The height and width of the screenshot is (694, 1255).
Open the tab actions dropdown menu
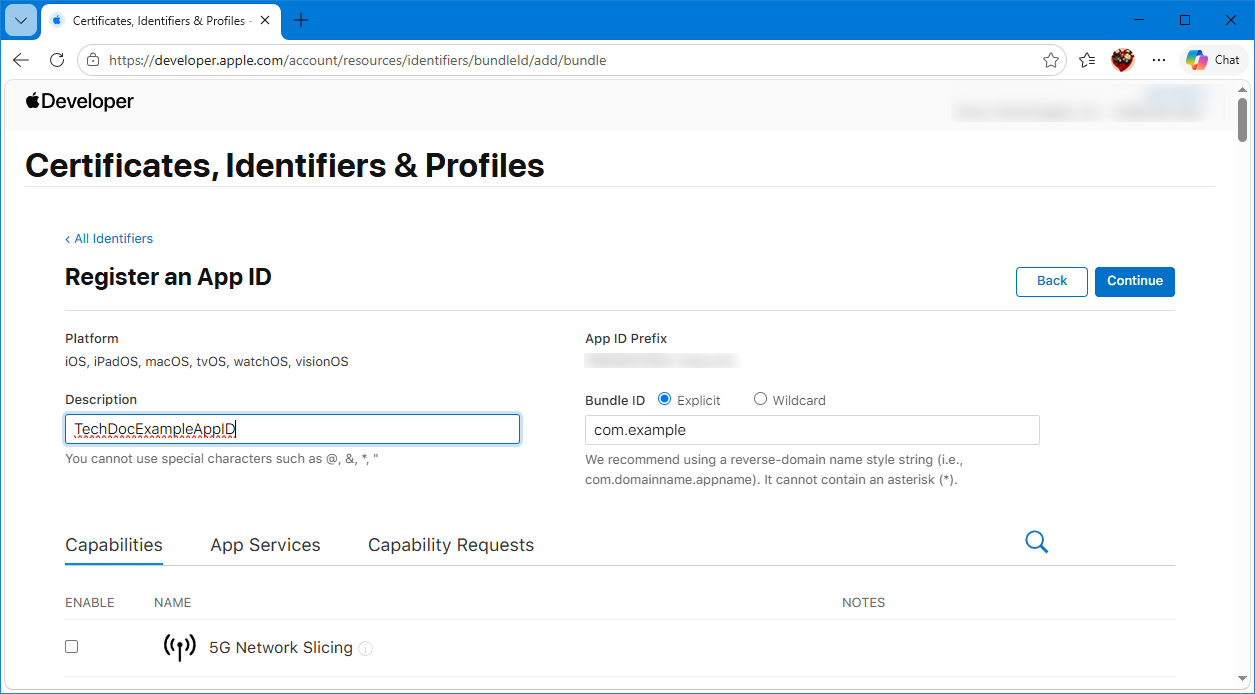point(21,20)
